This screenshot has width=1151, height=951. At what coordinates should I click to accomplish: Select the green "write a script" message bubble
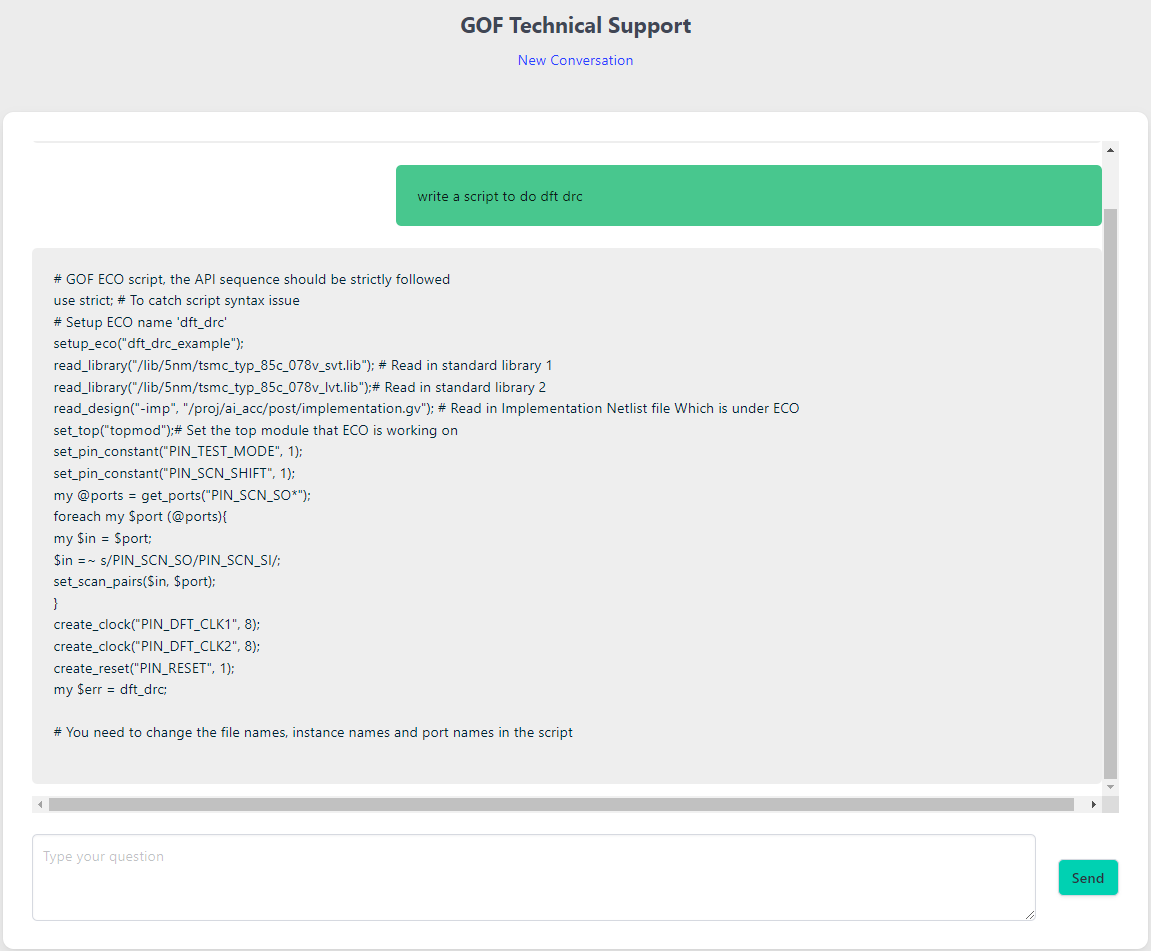tap(748, 196)
